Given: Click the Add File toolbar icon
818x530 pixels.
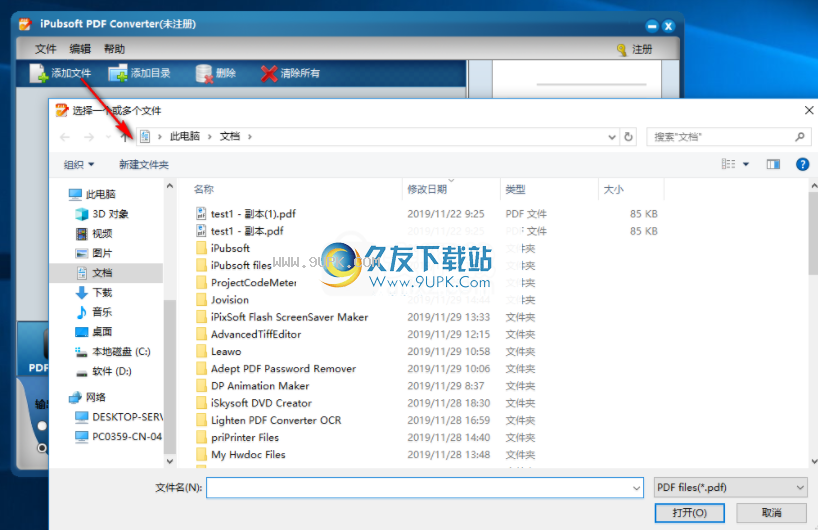Looking at the screenshot, I should (x=39, y=73).
